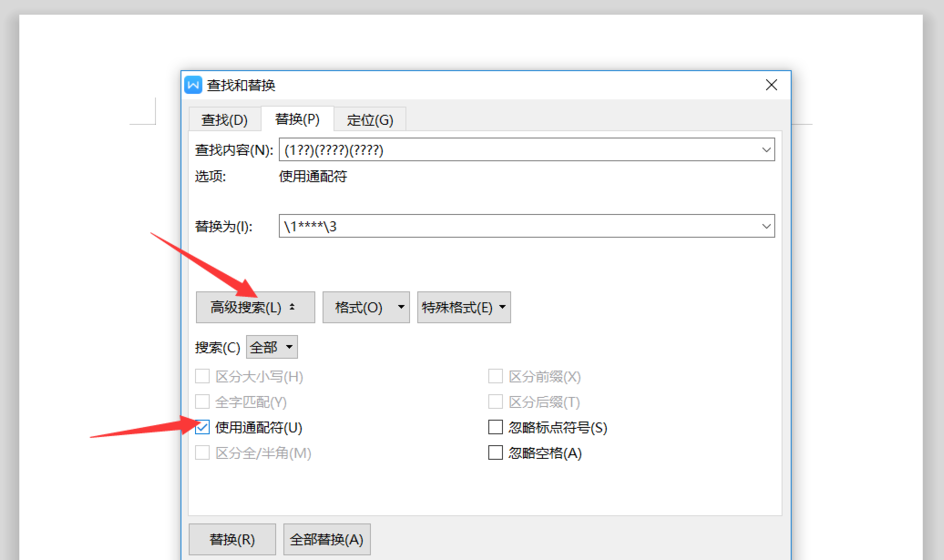Click the 使用通配符 text beside 选项
Screen dimensions: 944x560
[x=313, y=176]
